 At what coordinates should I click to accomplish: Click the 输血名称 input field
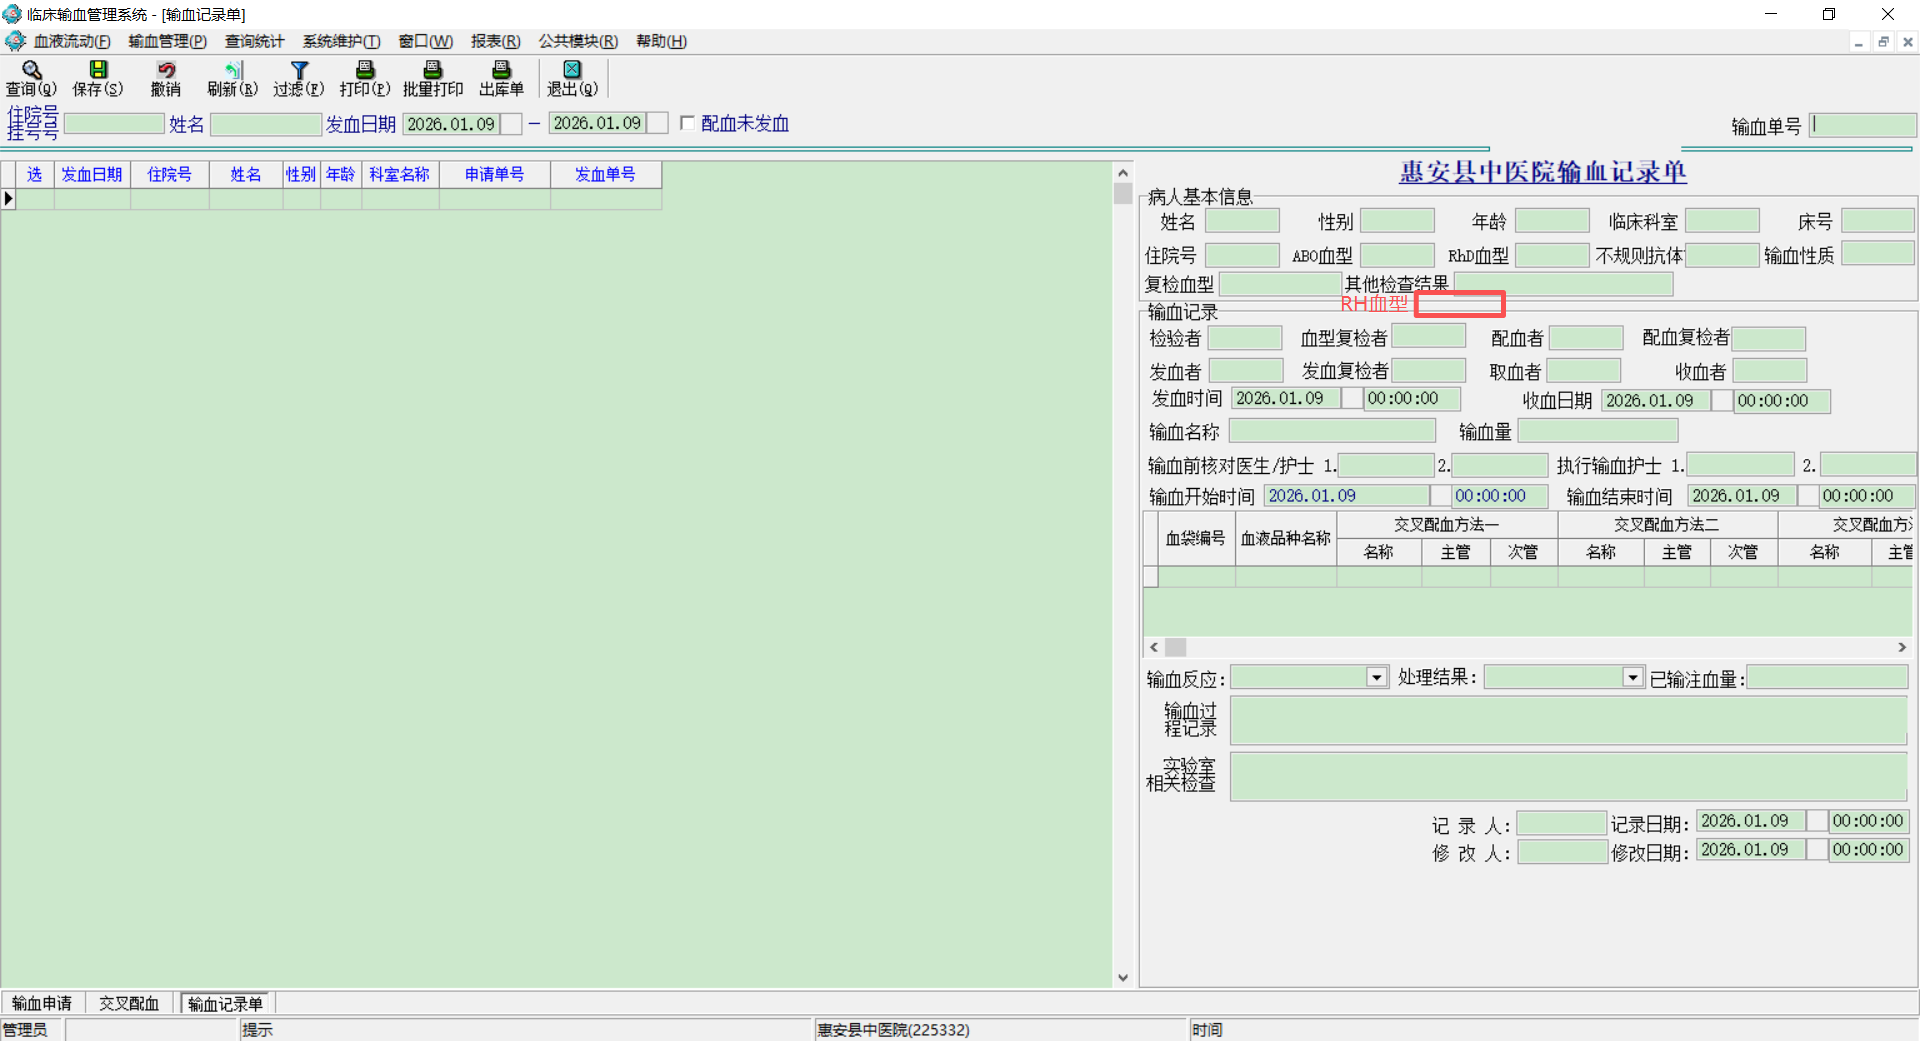[1332, 431]
